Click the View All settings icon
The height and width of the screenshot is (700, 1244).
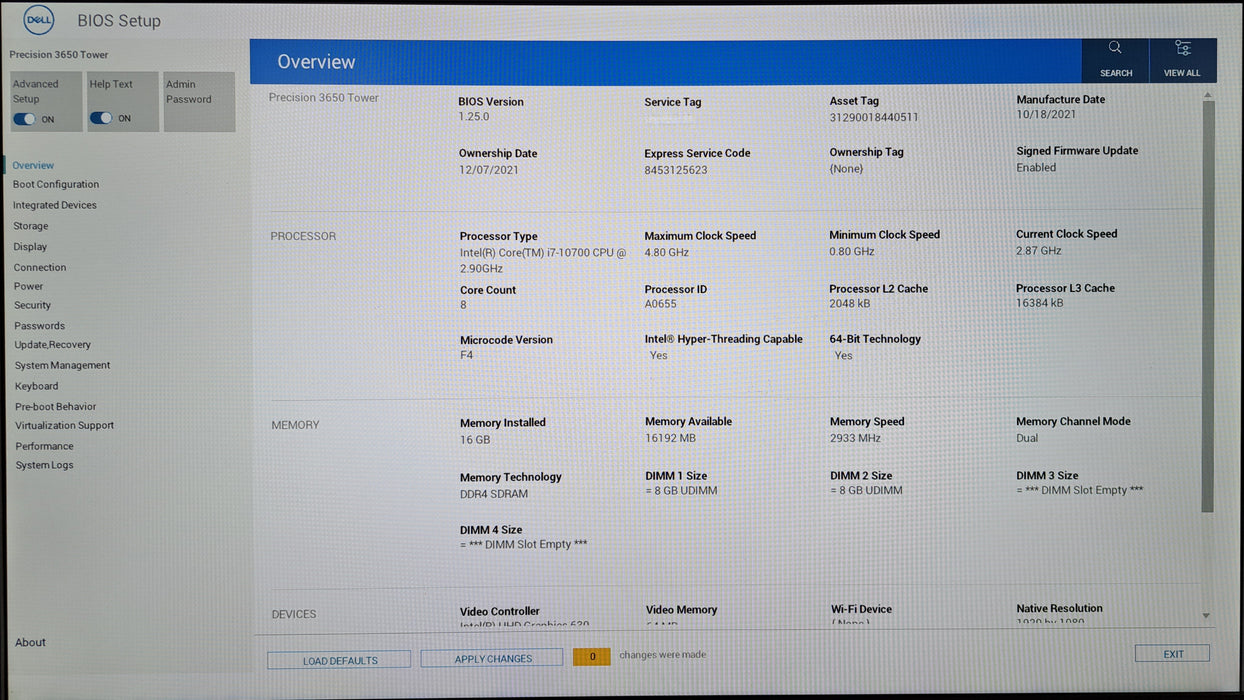(1183, 47)
